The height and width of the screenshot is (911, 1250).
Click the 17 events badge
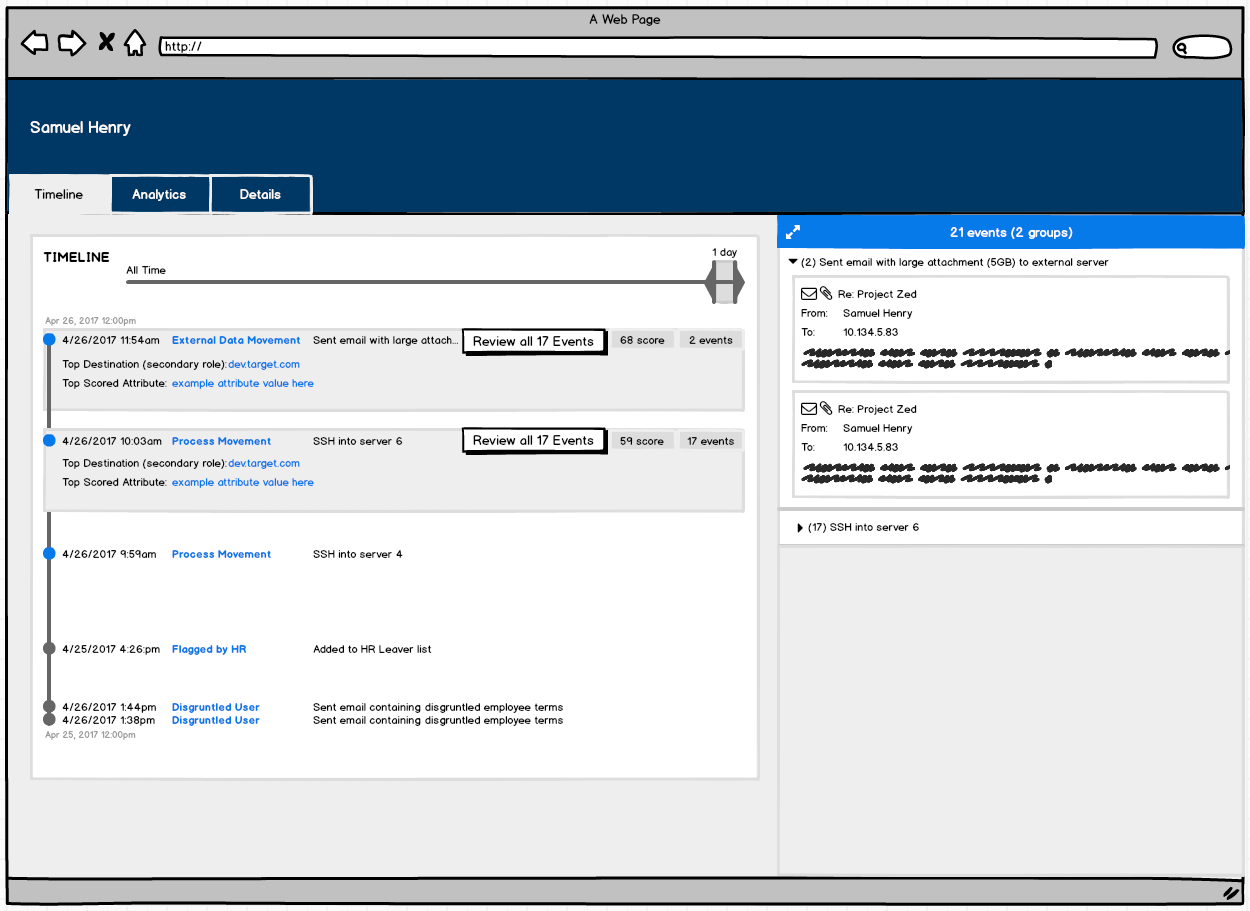click(711, 441)
